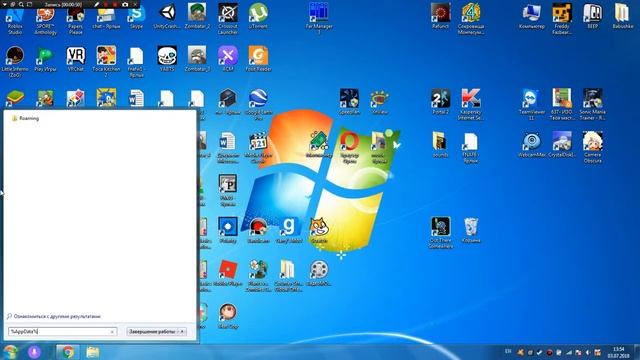Viewport: 640px width, 360px height.
Task: Launch the Foxit Reader shortcut
Action: tap(258, 59)
